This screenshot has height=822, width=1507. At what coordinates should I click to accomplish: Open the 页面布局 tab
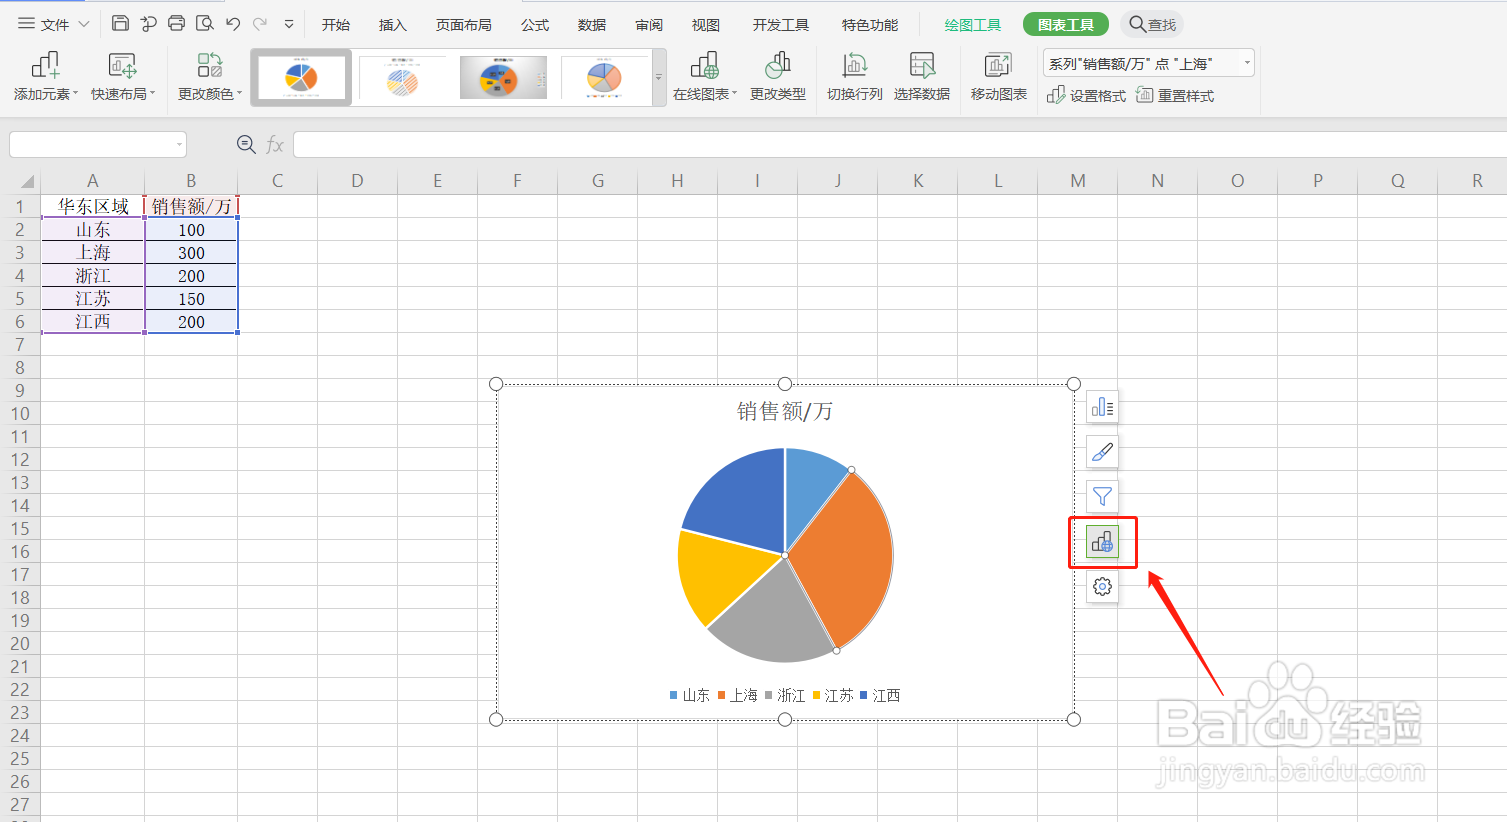[464, 25]
